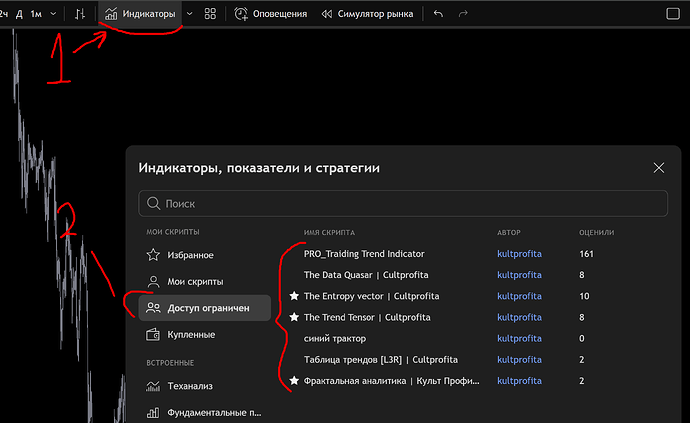The height and width of the screenshot is (423, 690).
Task: Close the indicators dialog
Action: tap(658, 169)
